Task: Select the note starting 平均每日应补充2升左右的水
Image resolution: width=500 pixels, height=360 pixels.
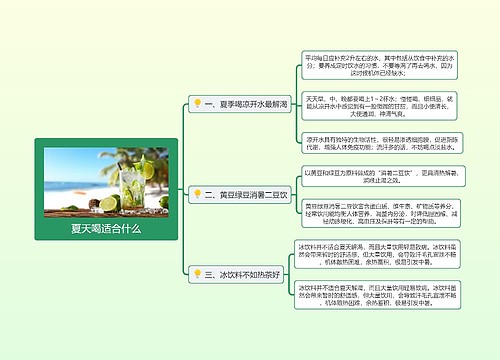Action: 379,65
